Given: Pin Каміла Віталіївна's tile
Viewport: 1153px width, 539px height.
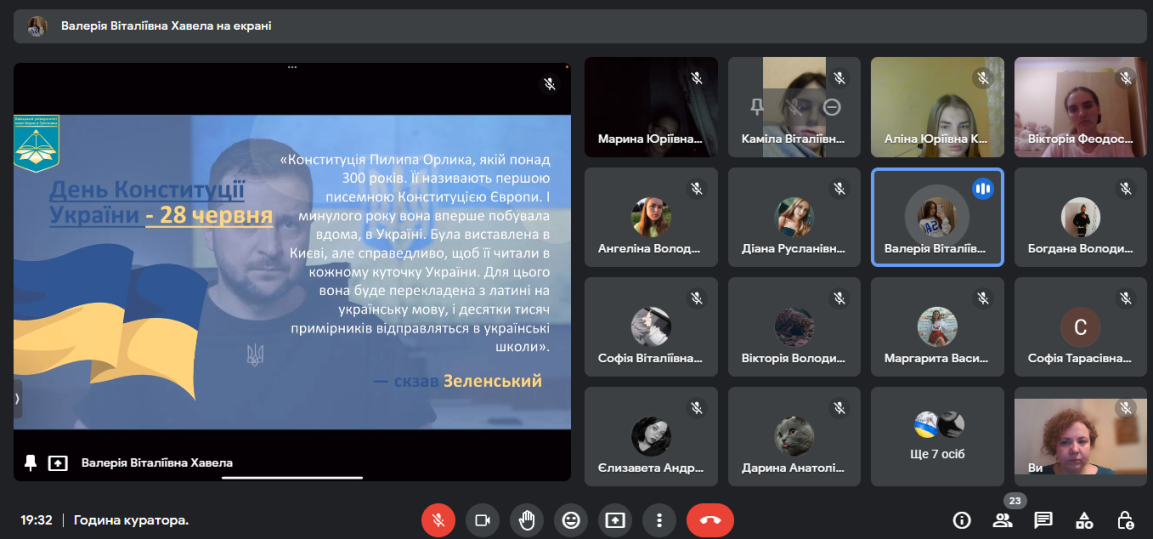Looking at the screenshot, I should (x=756, y=107).
